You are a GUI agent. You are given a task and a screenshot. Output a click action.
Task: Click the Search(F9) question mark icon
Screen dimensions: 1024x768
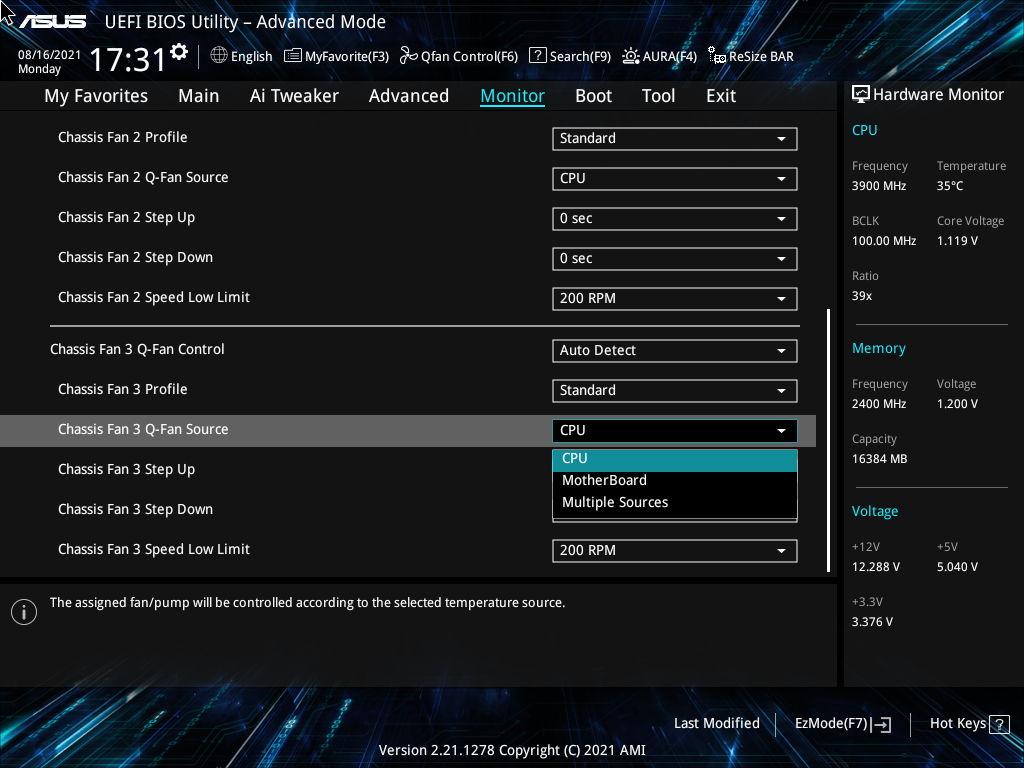537,56
